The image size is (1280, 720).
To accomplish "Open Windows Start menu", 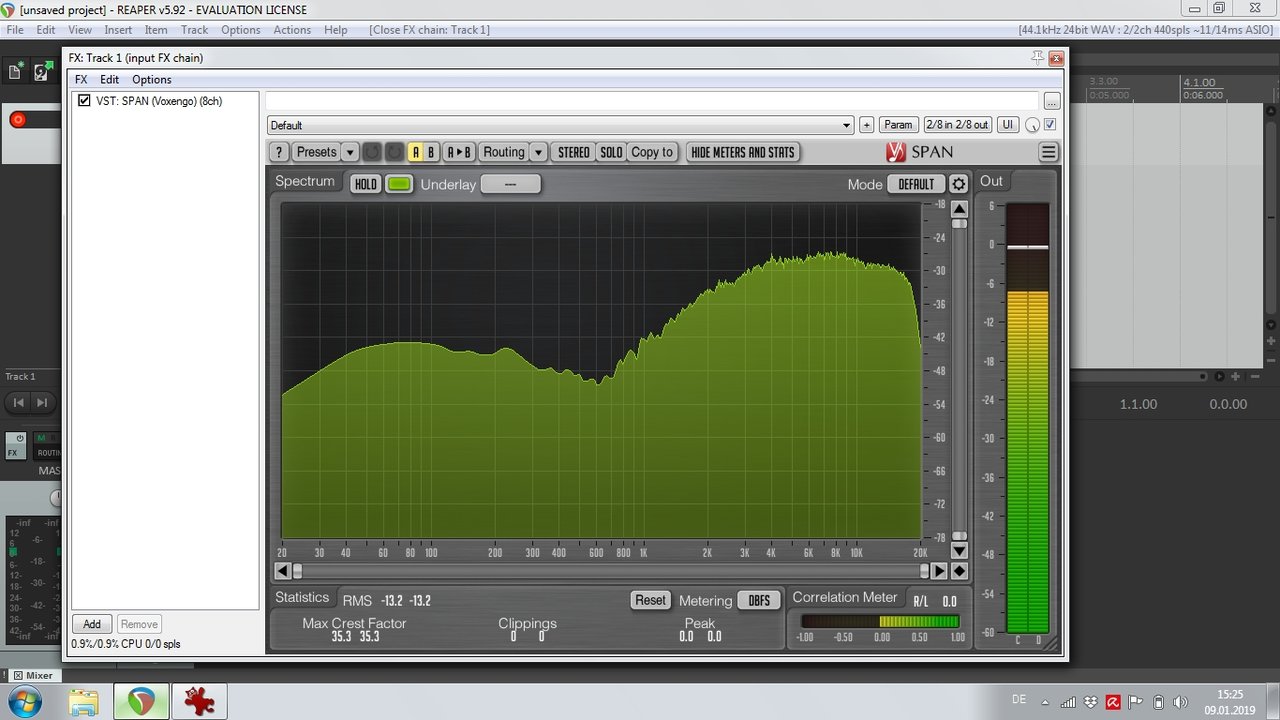I will tap(23, 701).
